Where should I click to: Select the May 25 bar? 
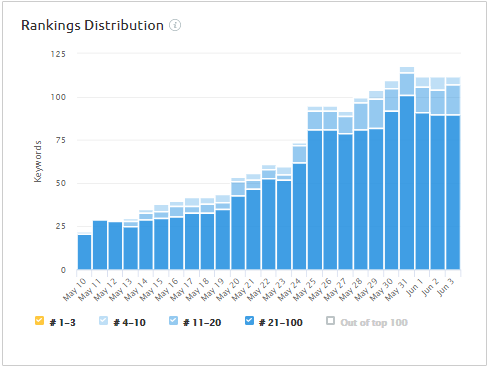[315, 188]
